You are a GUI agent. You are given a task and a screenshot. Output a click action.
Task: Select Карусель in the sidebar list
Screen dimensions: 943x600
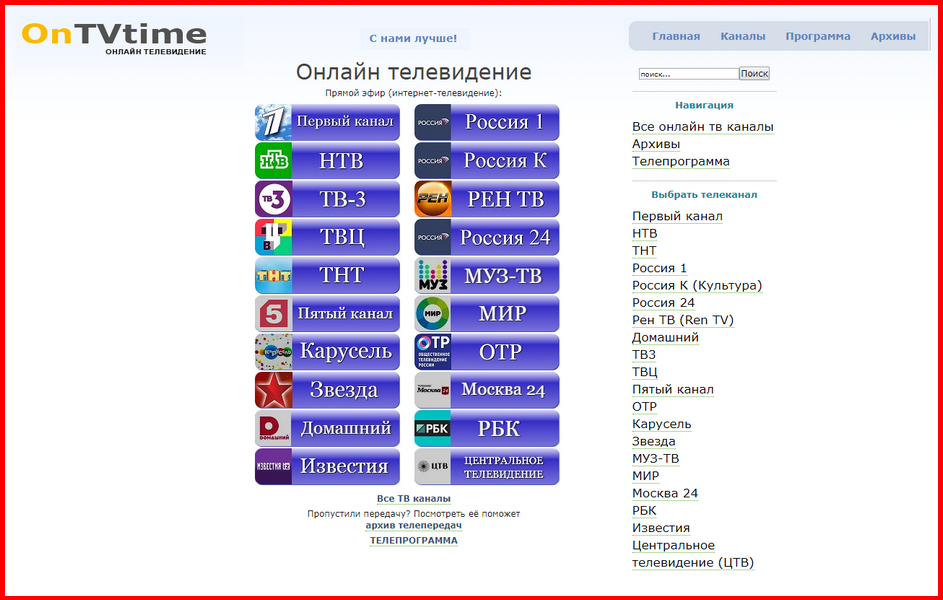tap(662, 424)
